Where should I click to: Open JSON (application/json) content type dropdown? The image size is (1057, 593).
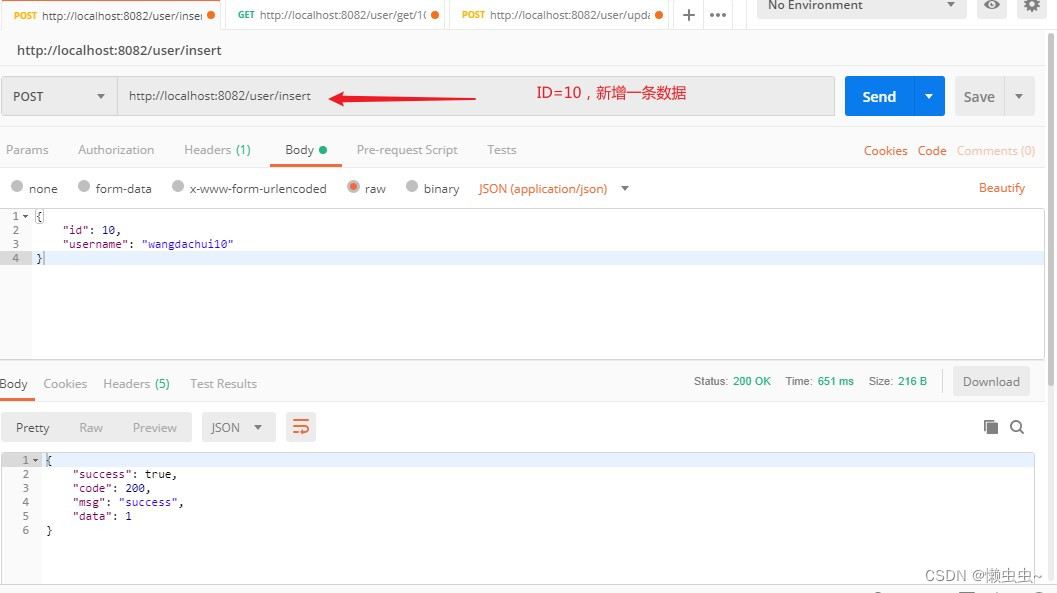[553, 189]
